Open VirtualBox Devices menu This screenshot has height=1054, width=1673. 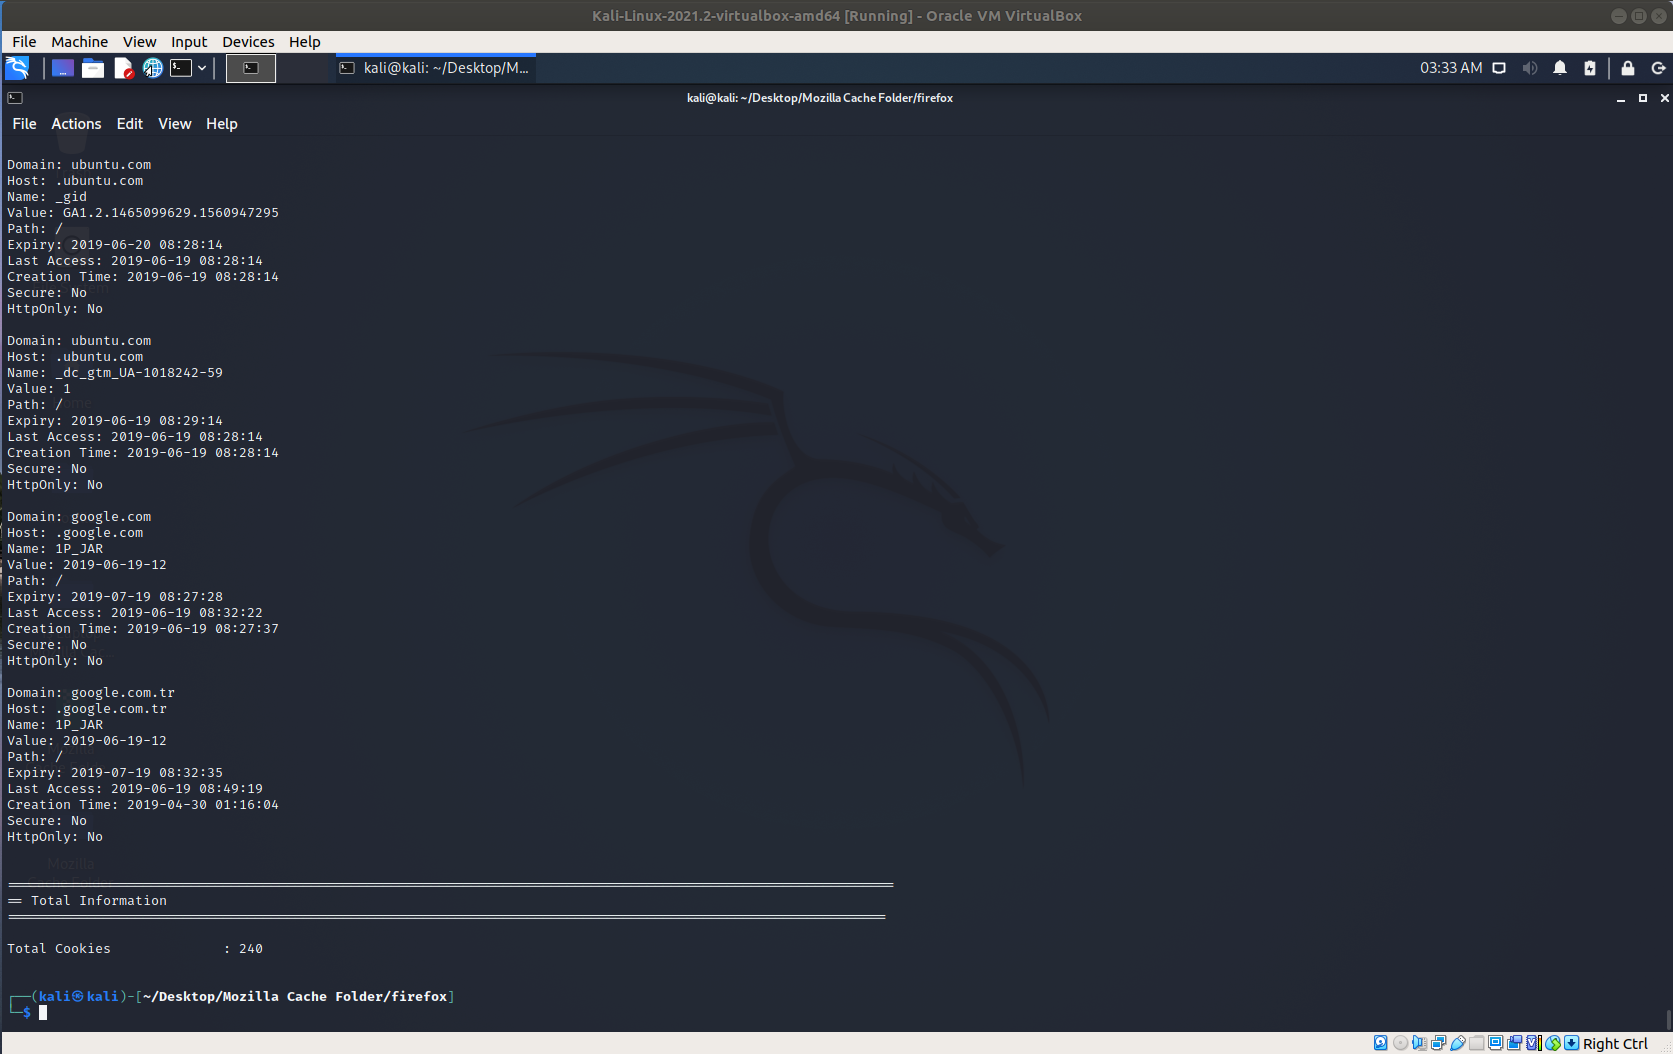tap(248, 42)
